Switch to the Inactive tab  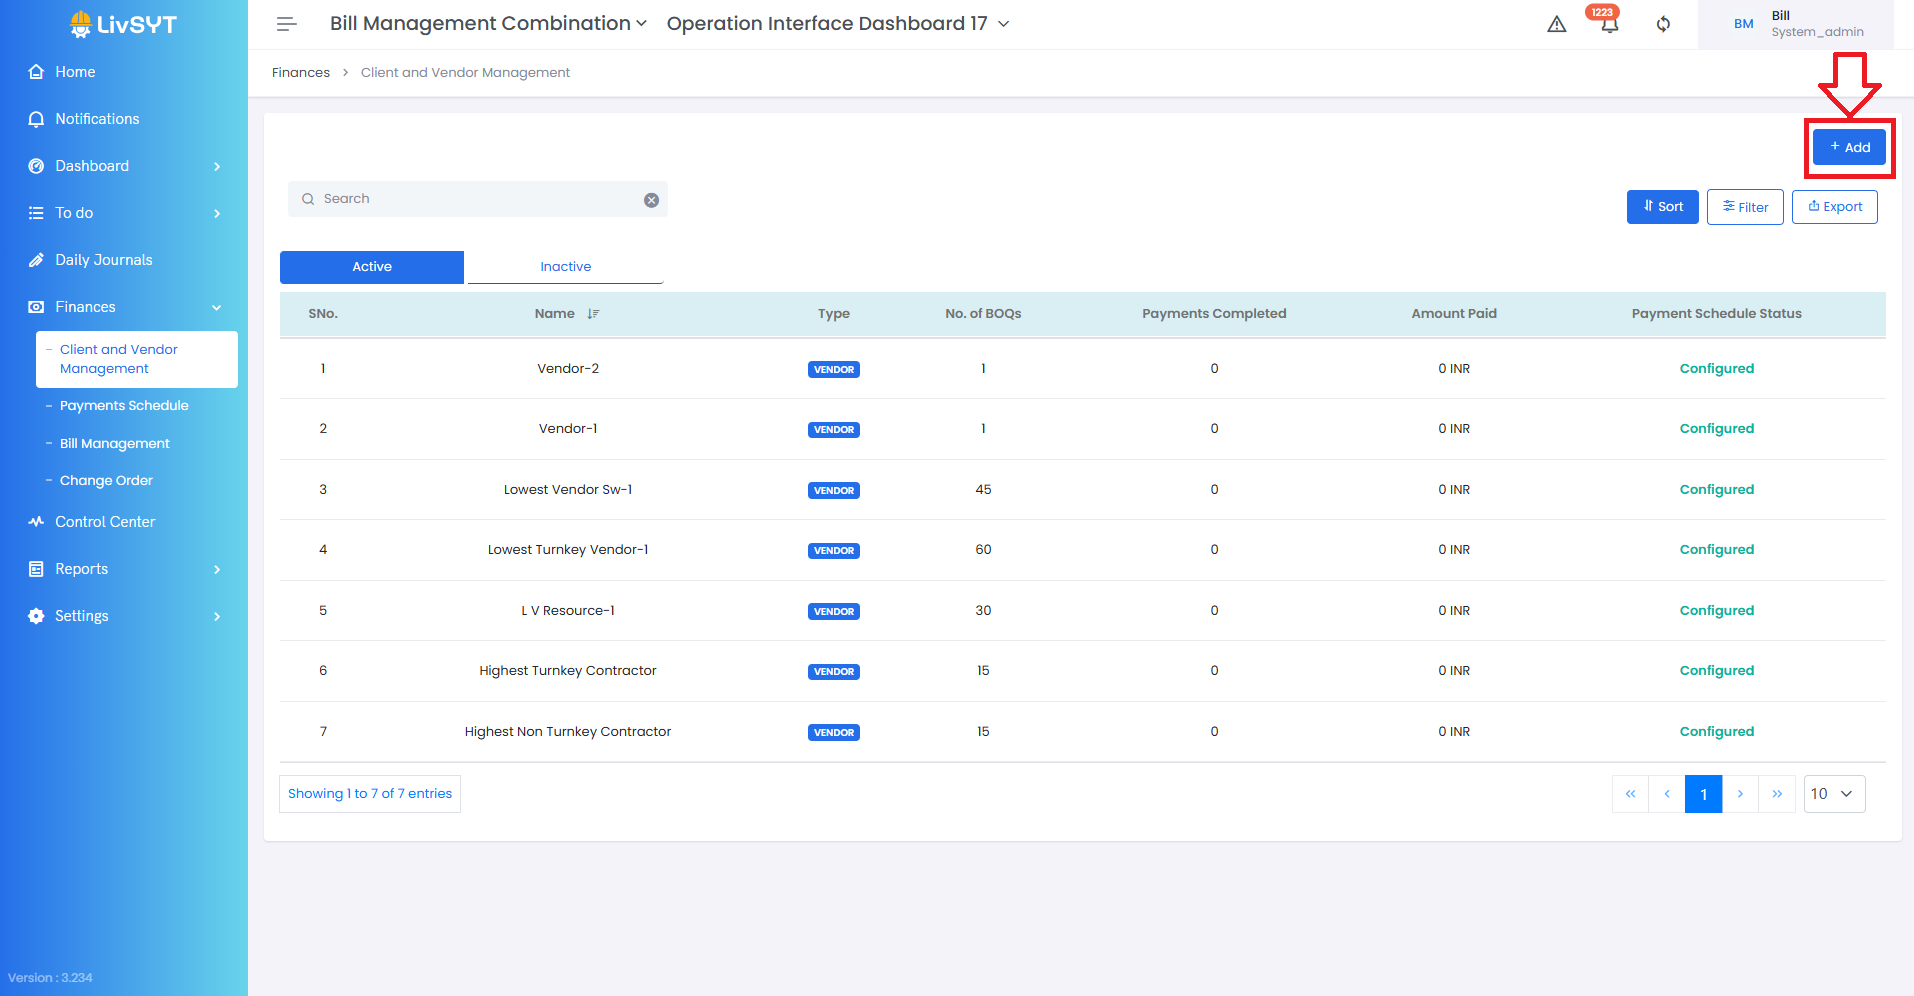click(x=565, y=267)
